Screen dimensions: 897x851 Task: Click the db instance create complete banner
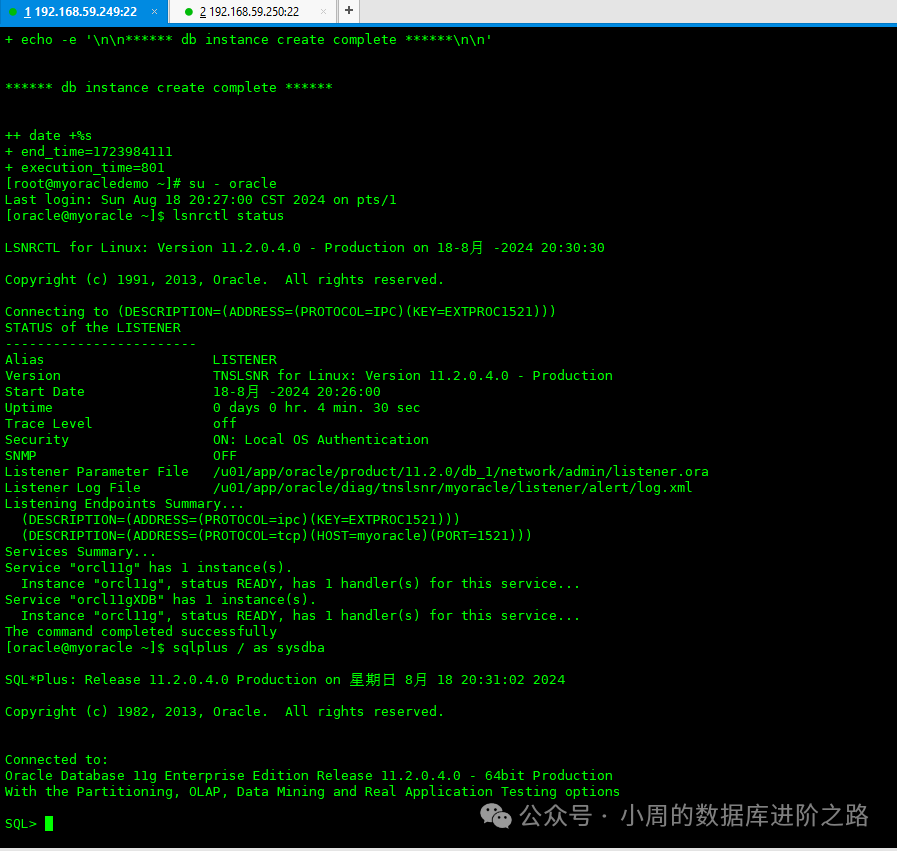point(170,87)
